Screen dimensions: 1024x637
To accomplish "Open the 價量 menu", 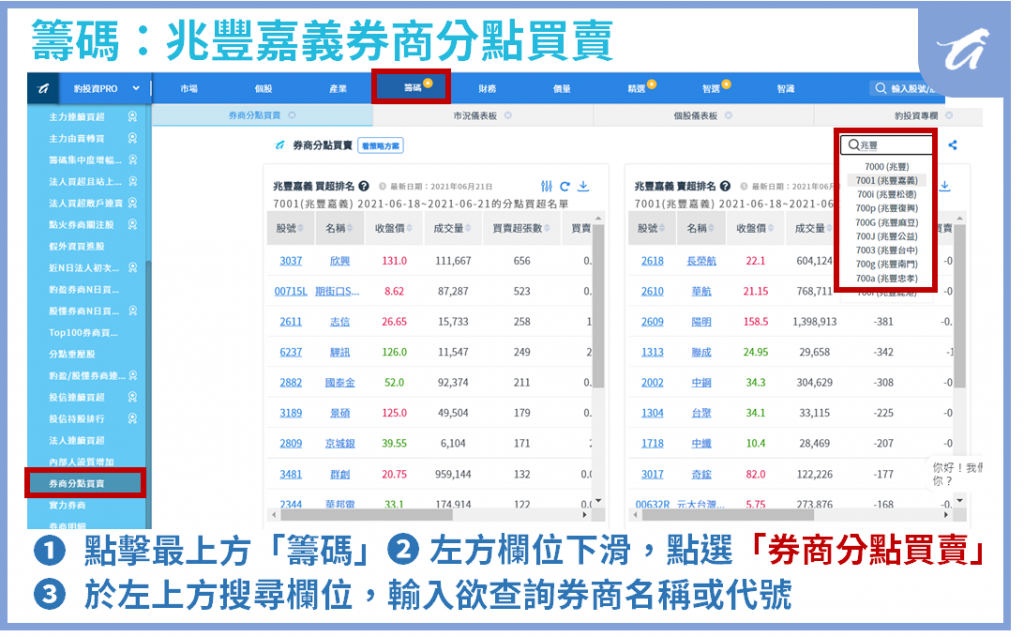I will [x=562, y=88].
